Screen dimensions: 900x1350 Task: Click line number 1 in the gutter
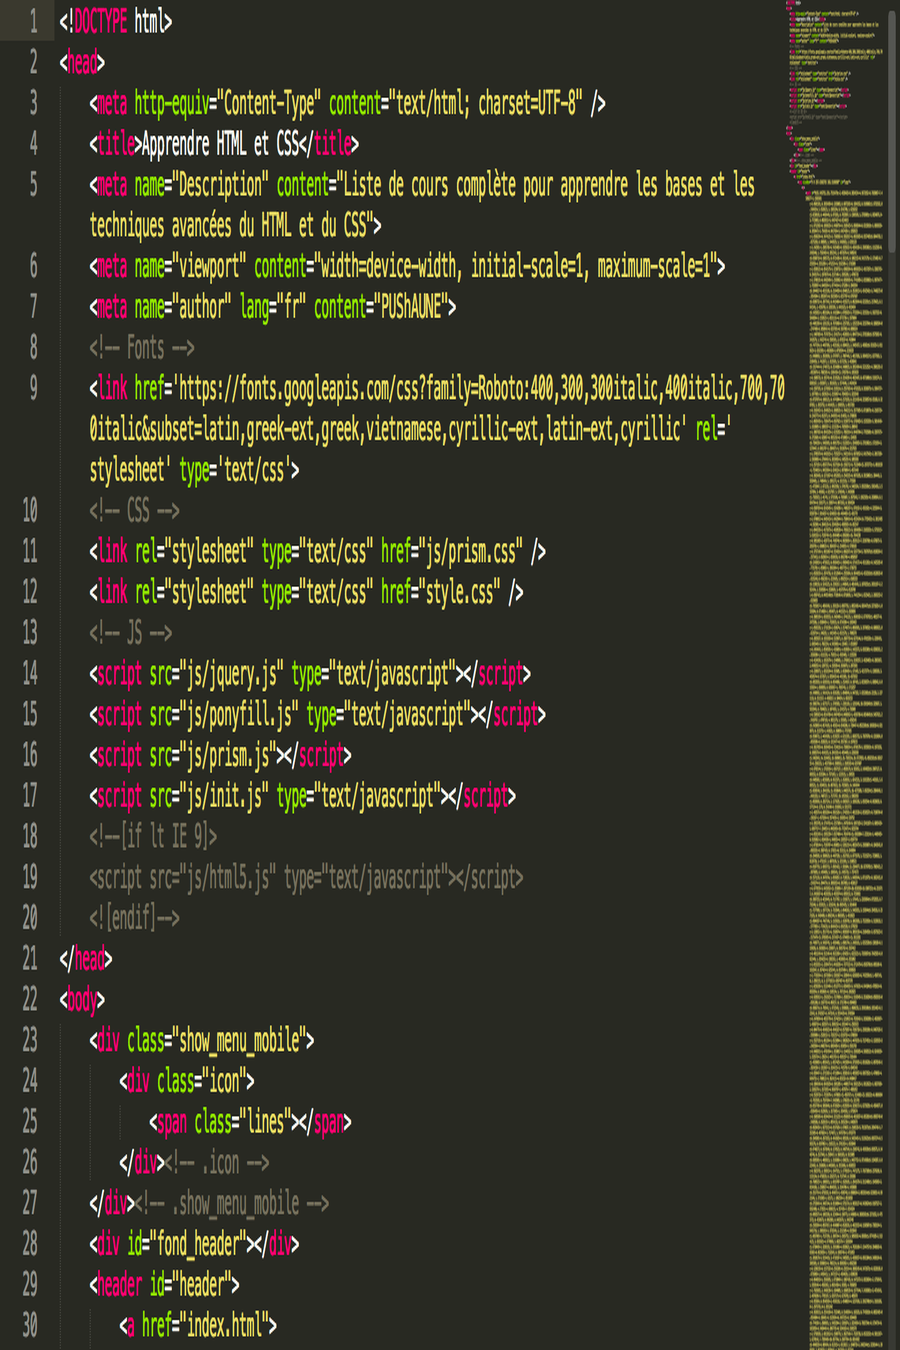[x=33, y=21]
